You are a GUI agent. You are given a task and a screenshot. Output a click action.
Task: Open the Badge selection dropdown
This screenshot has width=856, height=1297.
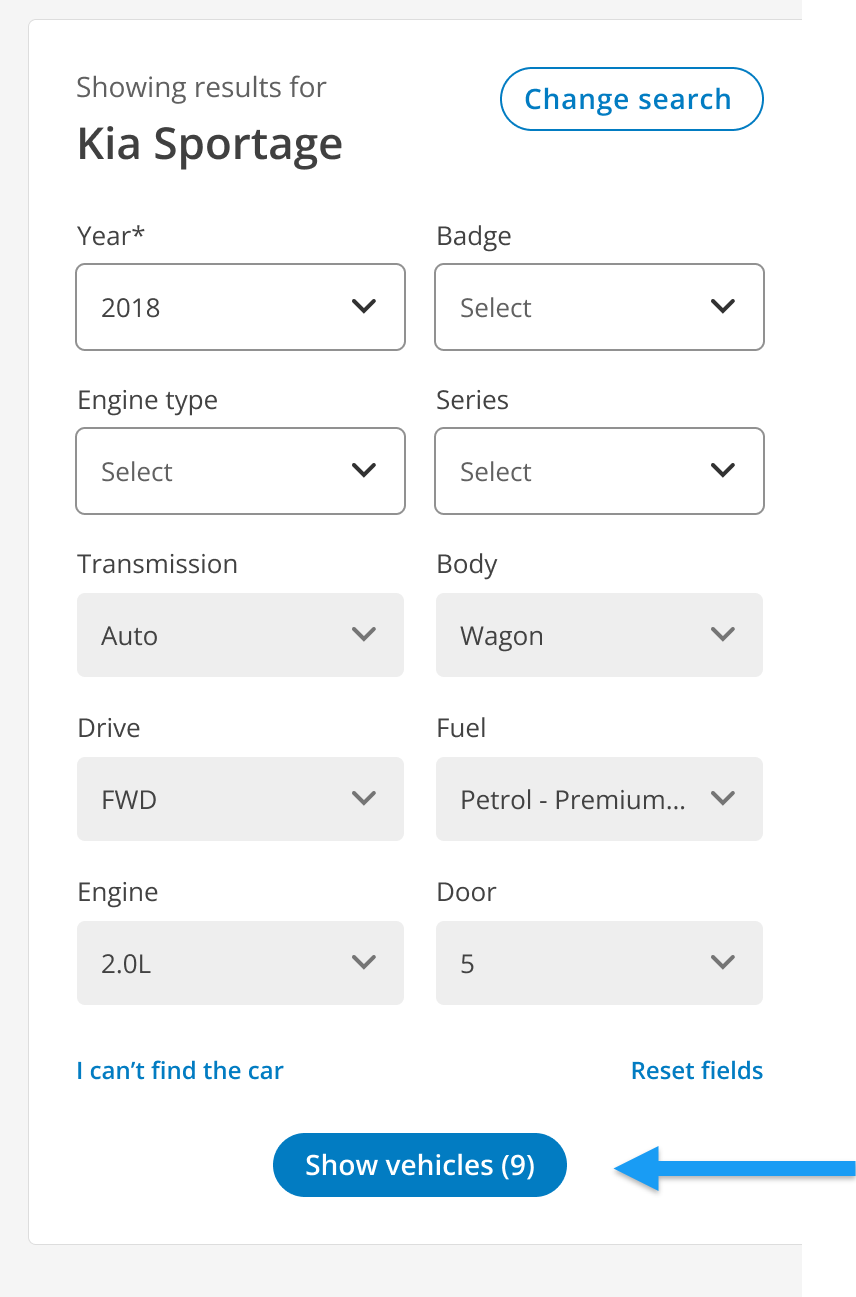(x=599, y=307)
